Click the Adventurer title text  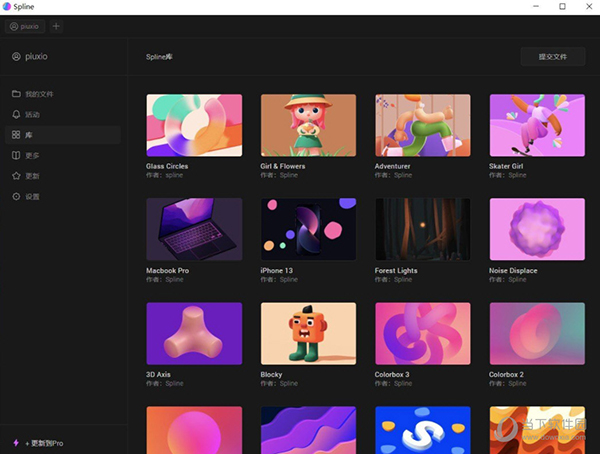(392, 166)
